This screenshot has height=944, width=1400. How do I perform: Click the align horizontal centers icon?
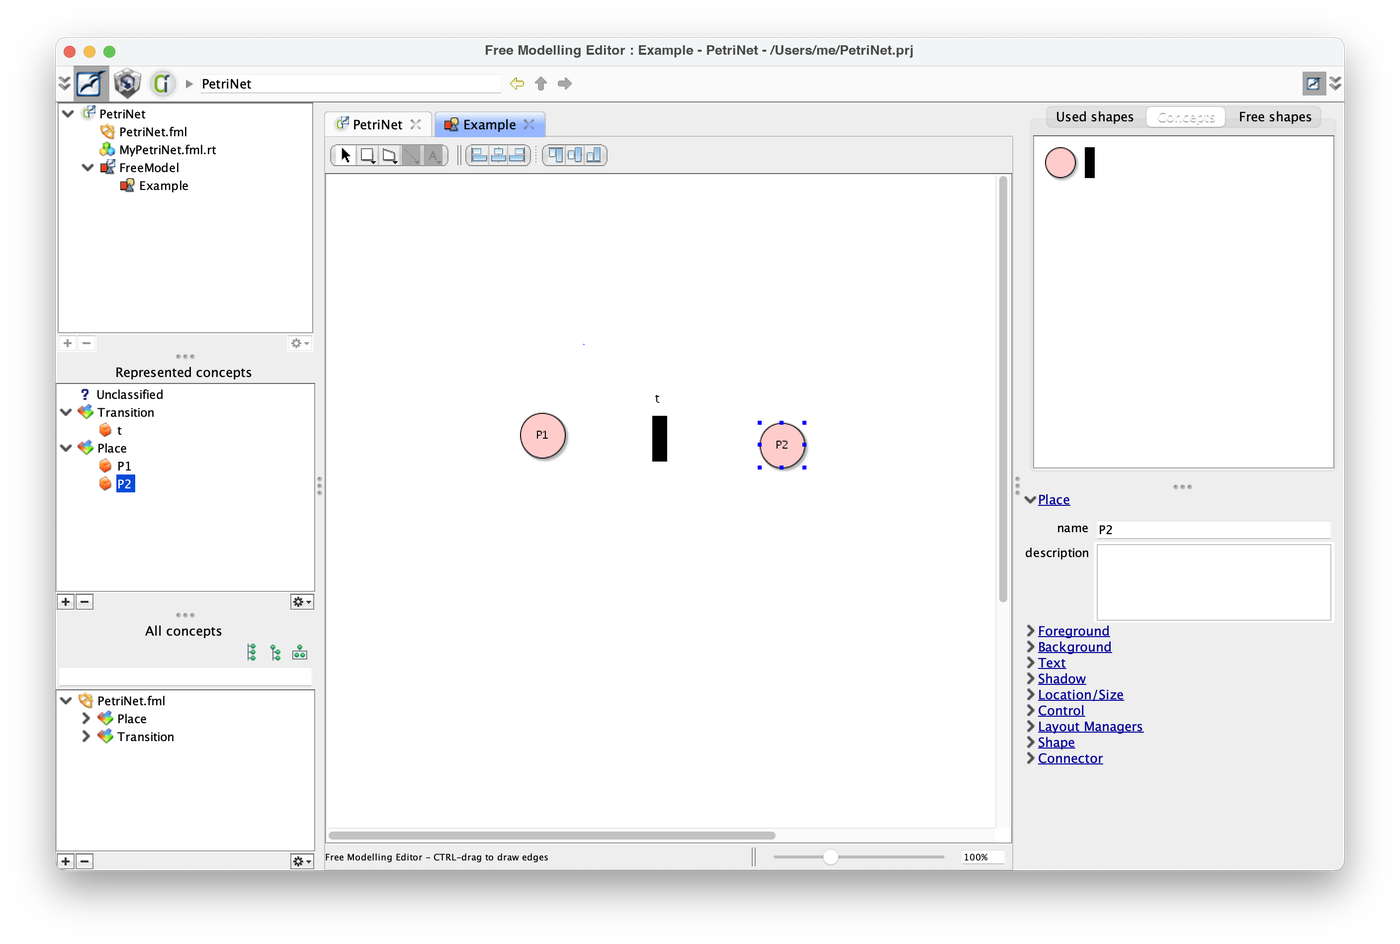pyautogui.click(x=498, y=155)
